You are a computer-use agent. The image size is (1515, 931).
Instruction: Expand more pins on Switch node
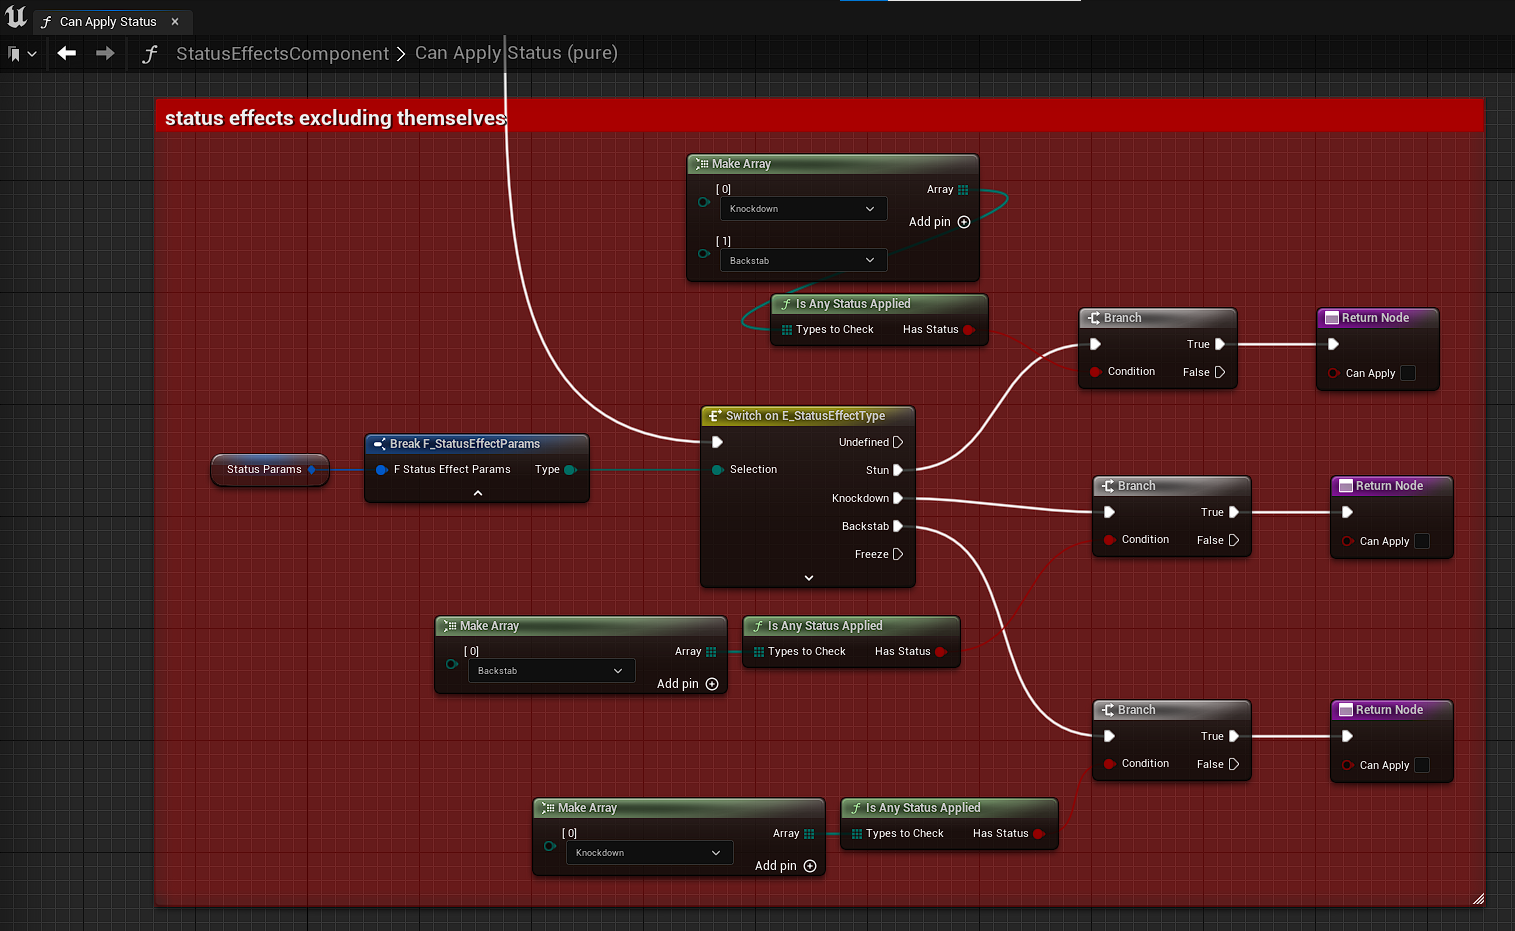808,578
